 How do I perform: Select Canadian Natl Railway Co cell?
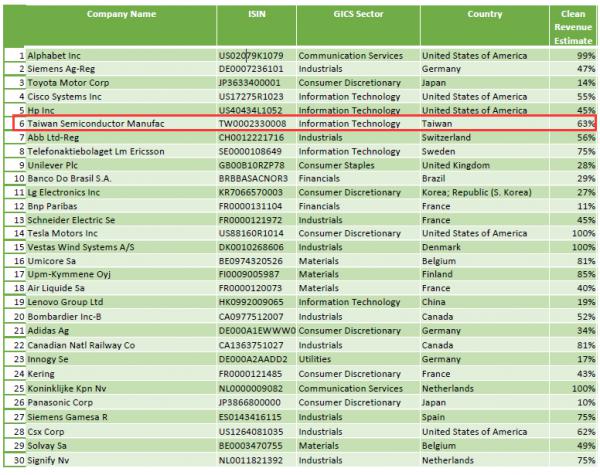tap(121, 345)
